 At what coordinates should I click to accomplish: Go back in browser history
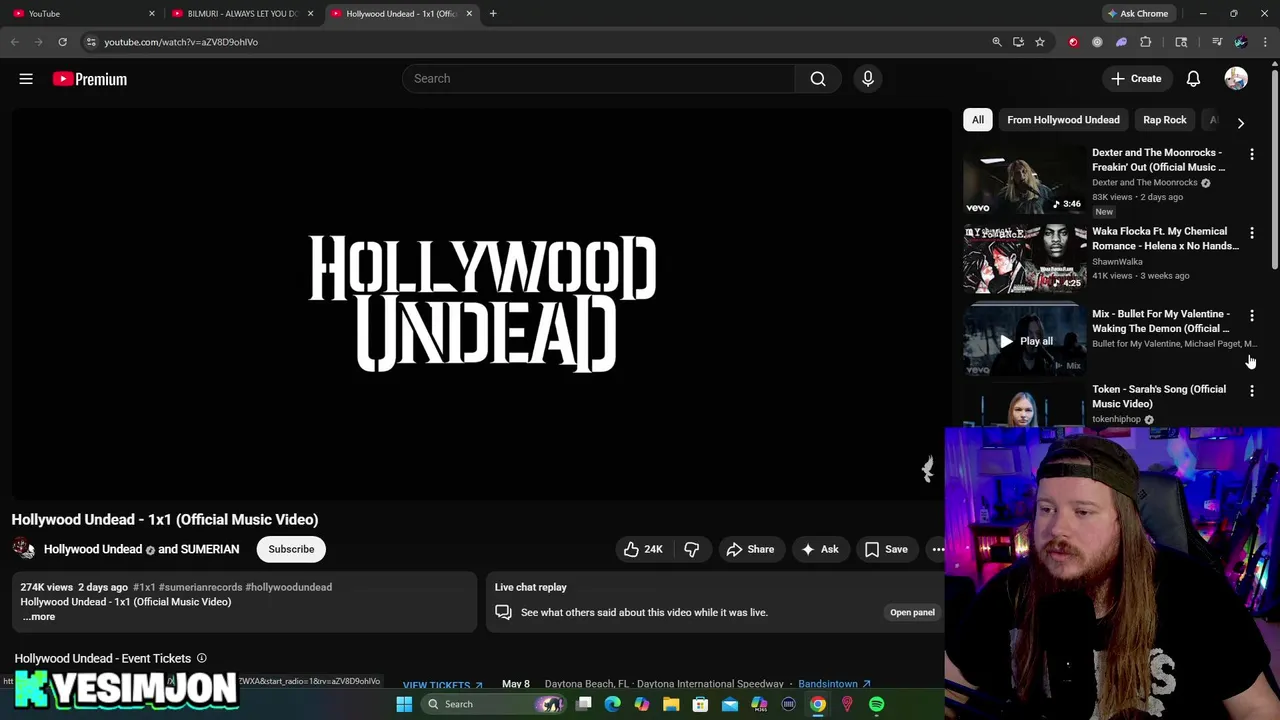coord(14,42)
